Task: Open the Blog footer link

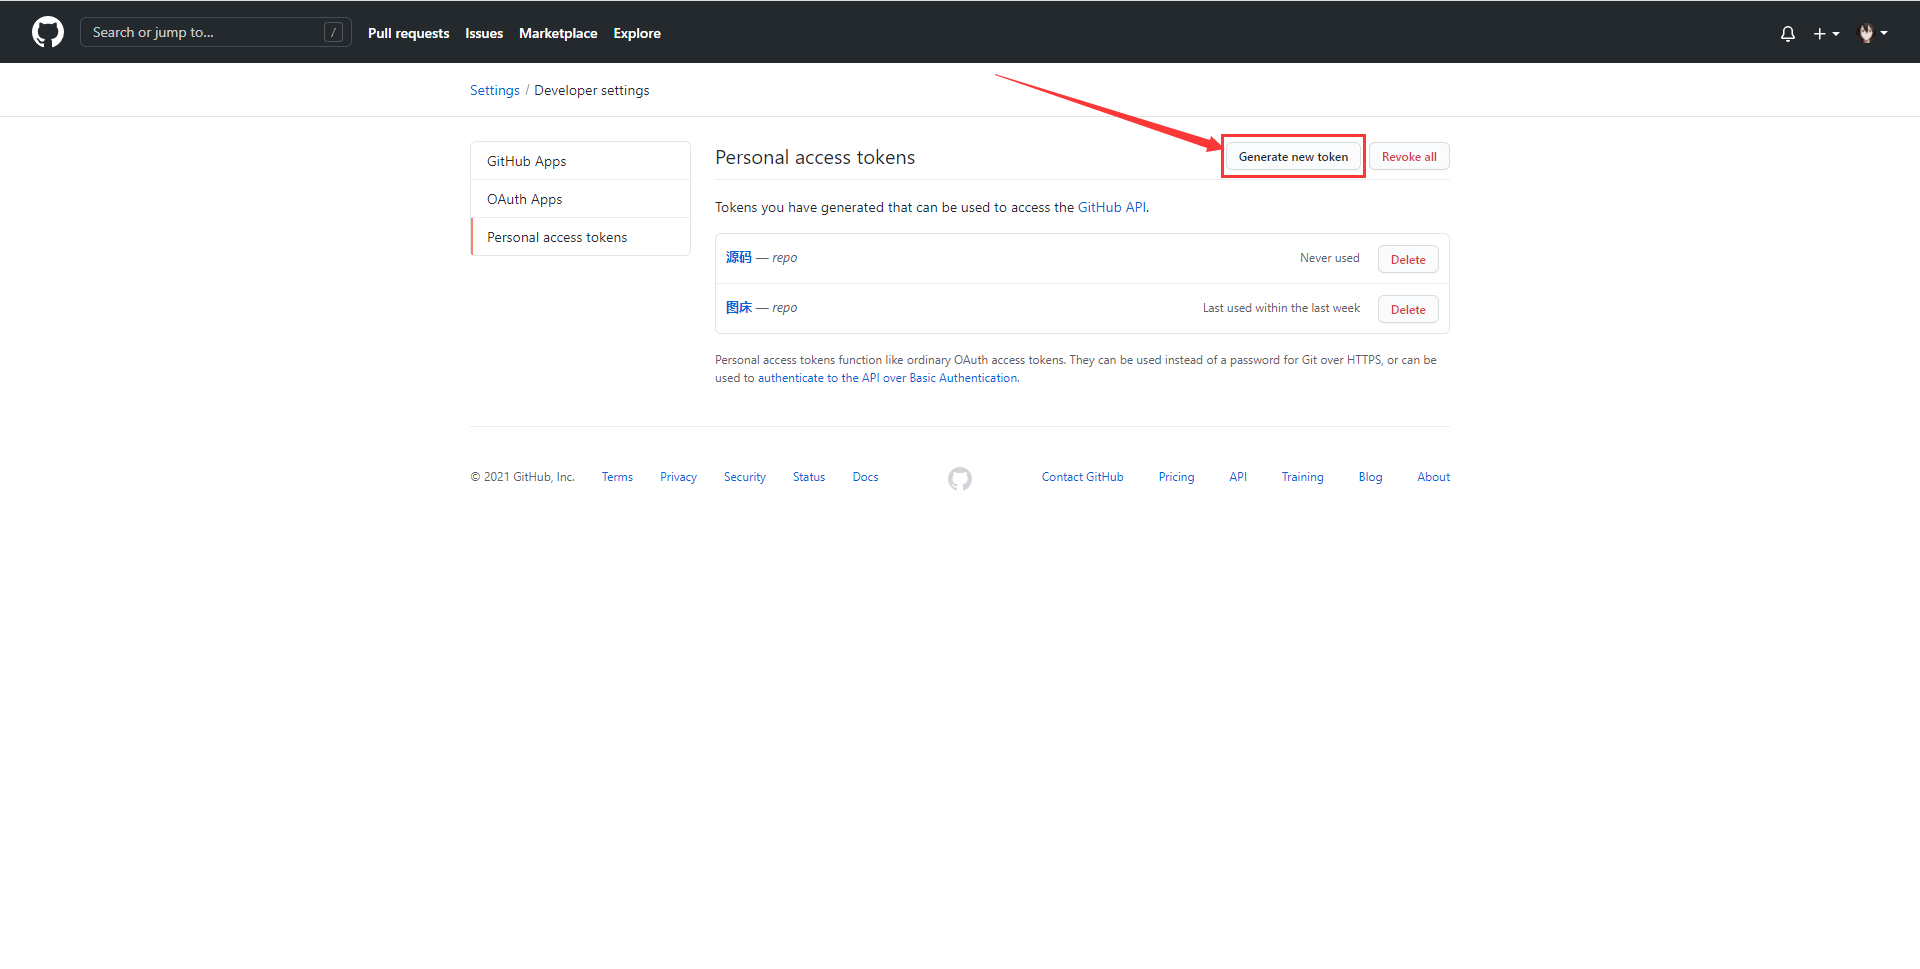Action: pyautogui.click(x=1370, y=477)
